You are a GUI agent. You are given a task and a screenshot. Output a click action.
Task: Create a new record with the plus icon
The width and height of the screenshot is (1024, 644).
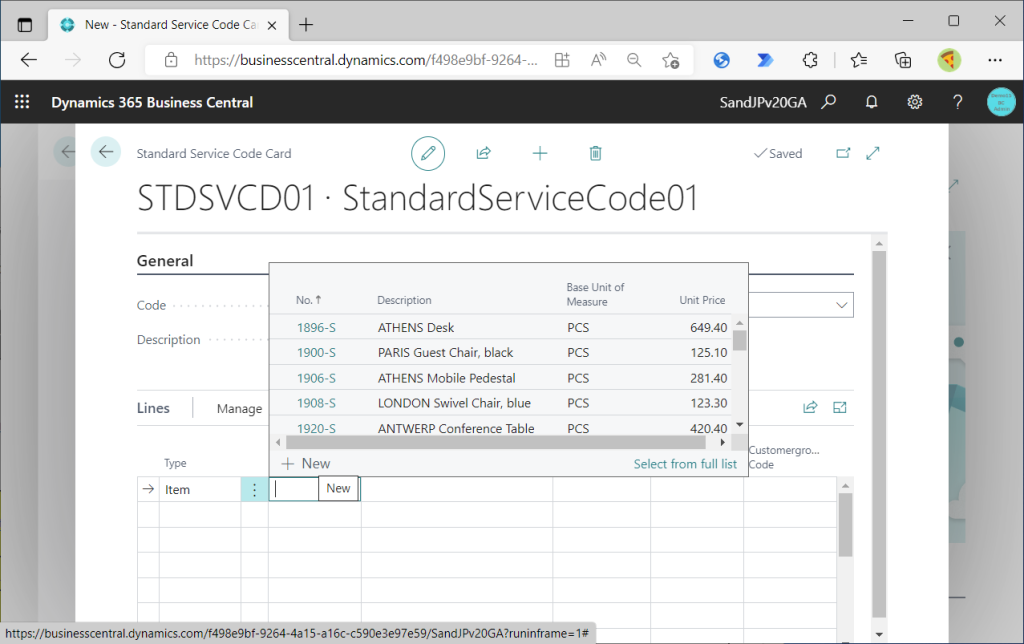[x=539, y=153]
